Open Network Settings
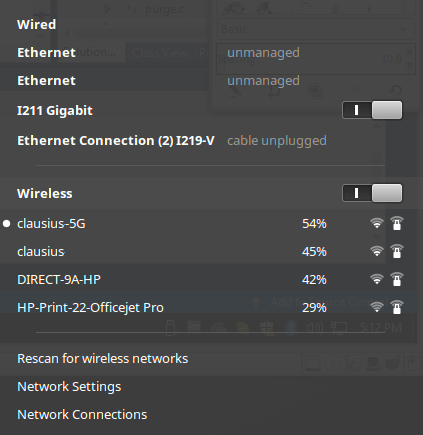Screen dimensions: 423x435 [211, 387]
